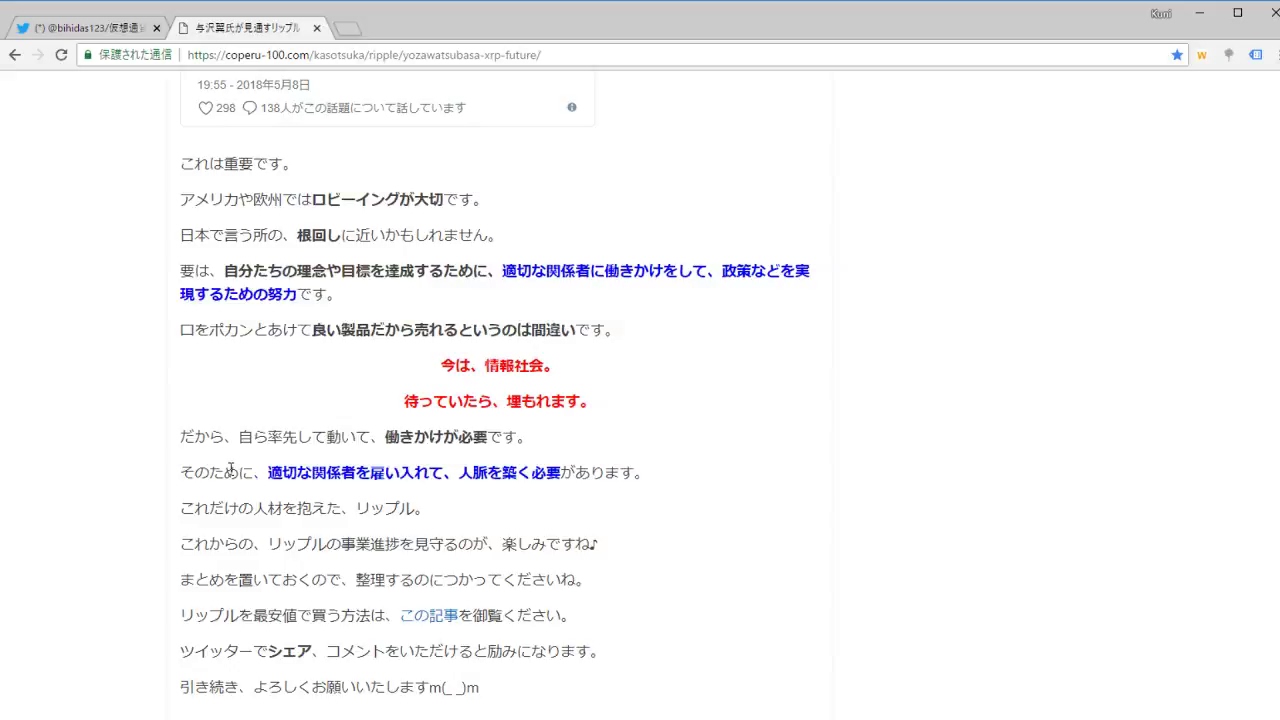Screen dimensions: 1280x720
Task: Open the blue tag extension icon
Action: coord(1256,55)
